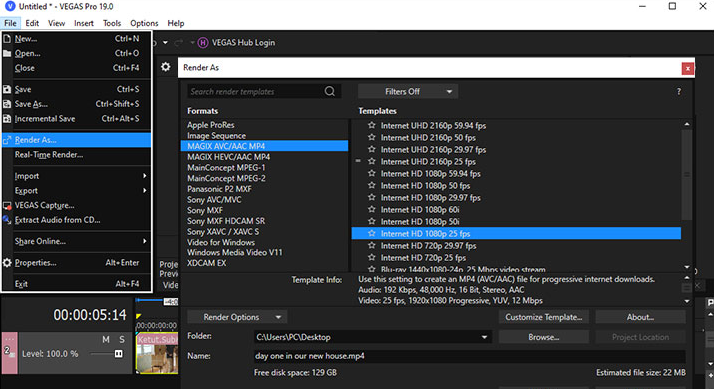Star the Internet HD 720p 29.97 fps template
This screenshot has width=714, height=389.
pos(372,246)
